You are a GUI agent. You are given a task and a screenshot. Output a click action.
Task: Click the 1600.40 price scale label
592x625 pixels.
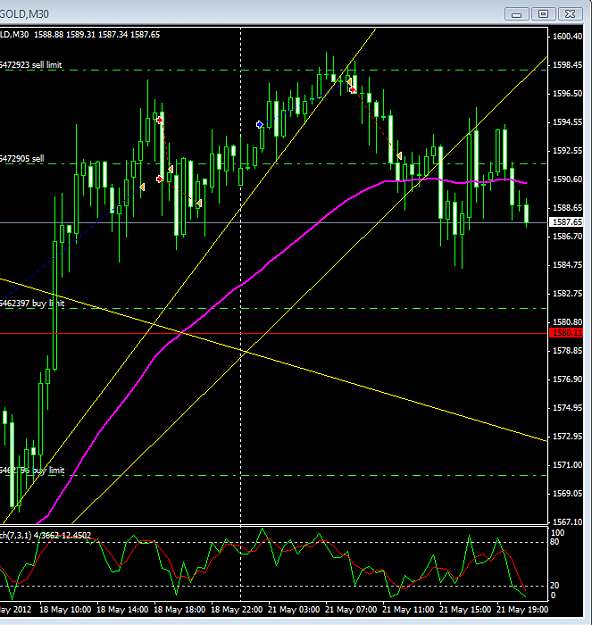(567, 36)
